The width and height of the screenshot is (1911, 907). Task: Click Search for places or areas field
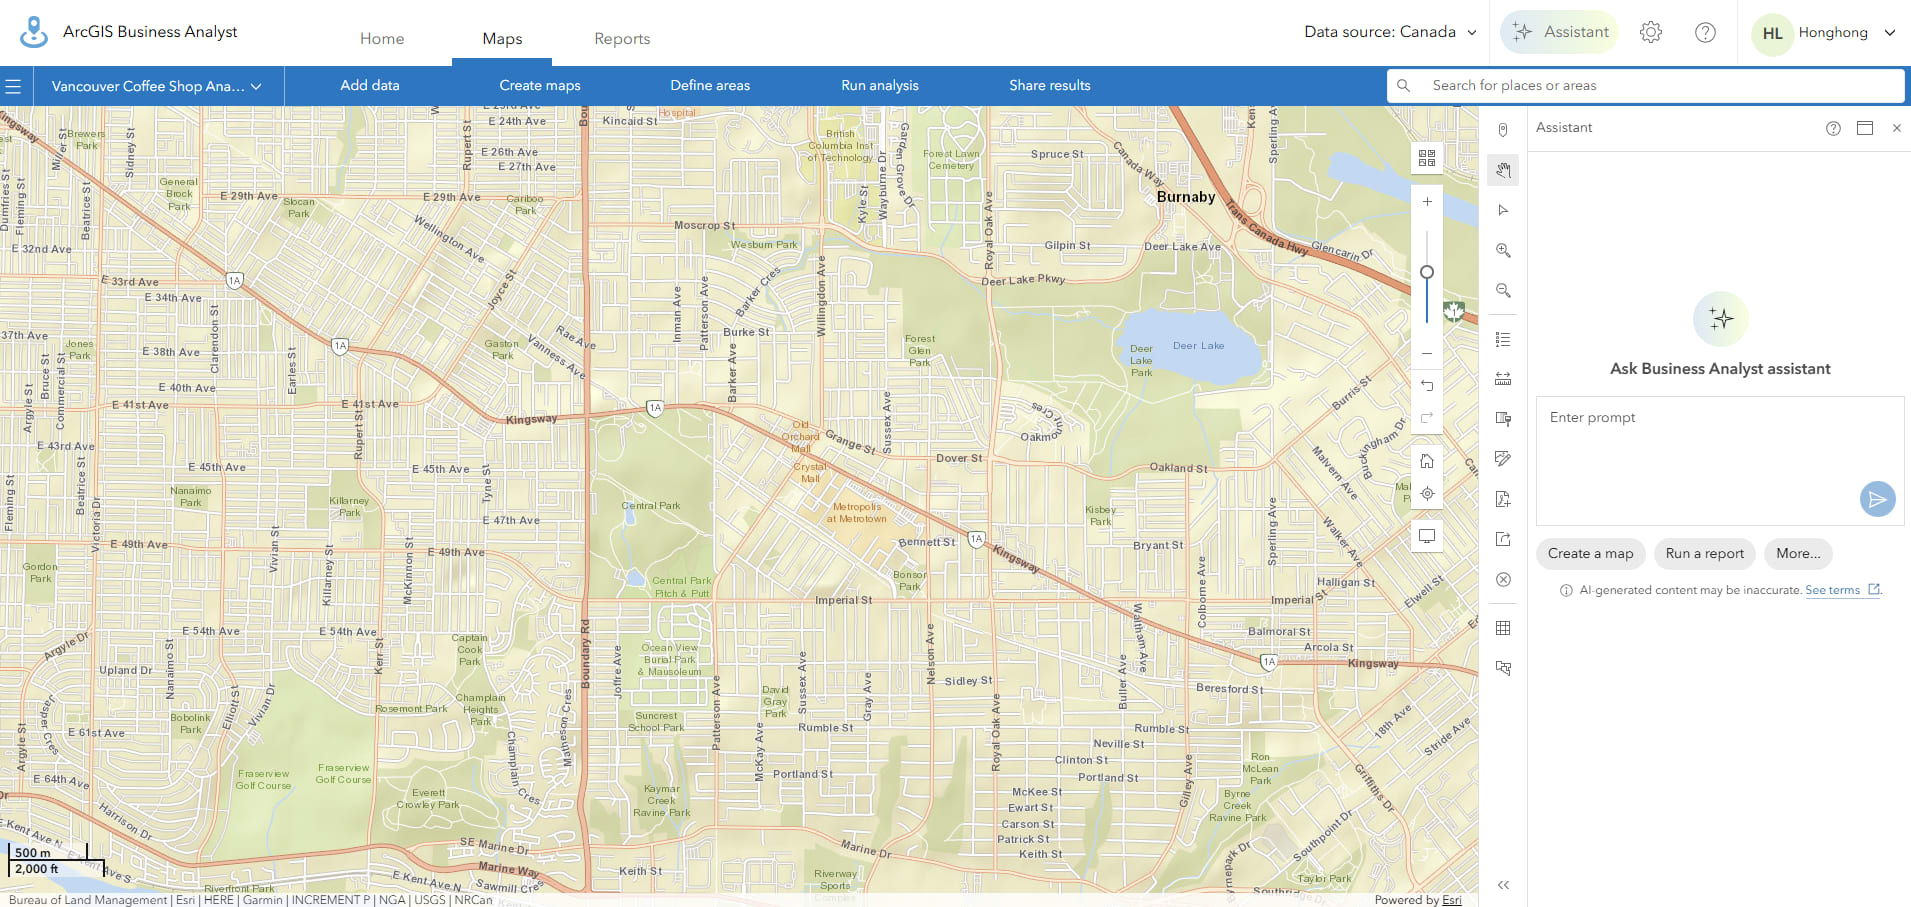click(1646, 86)
